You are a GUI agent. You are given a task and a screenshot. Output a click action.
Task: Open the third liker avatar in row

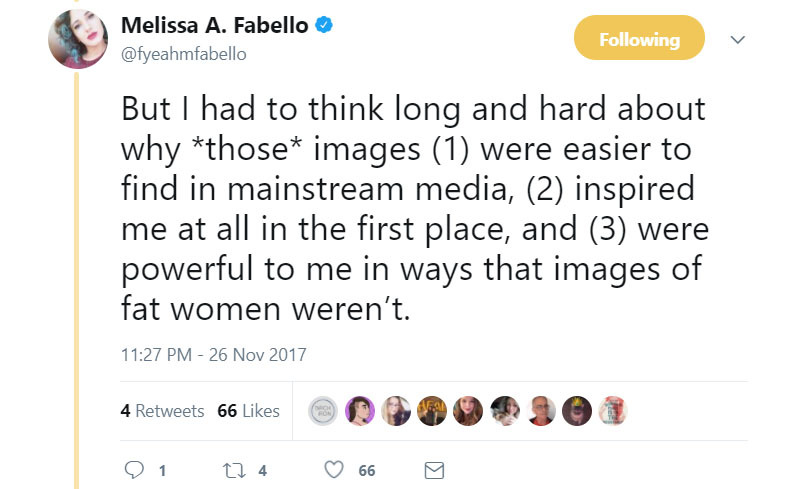pyautogui.click(x=395, y=411)
